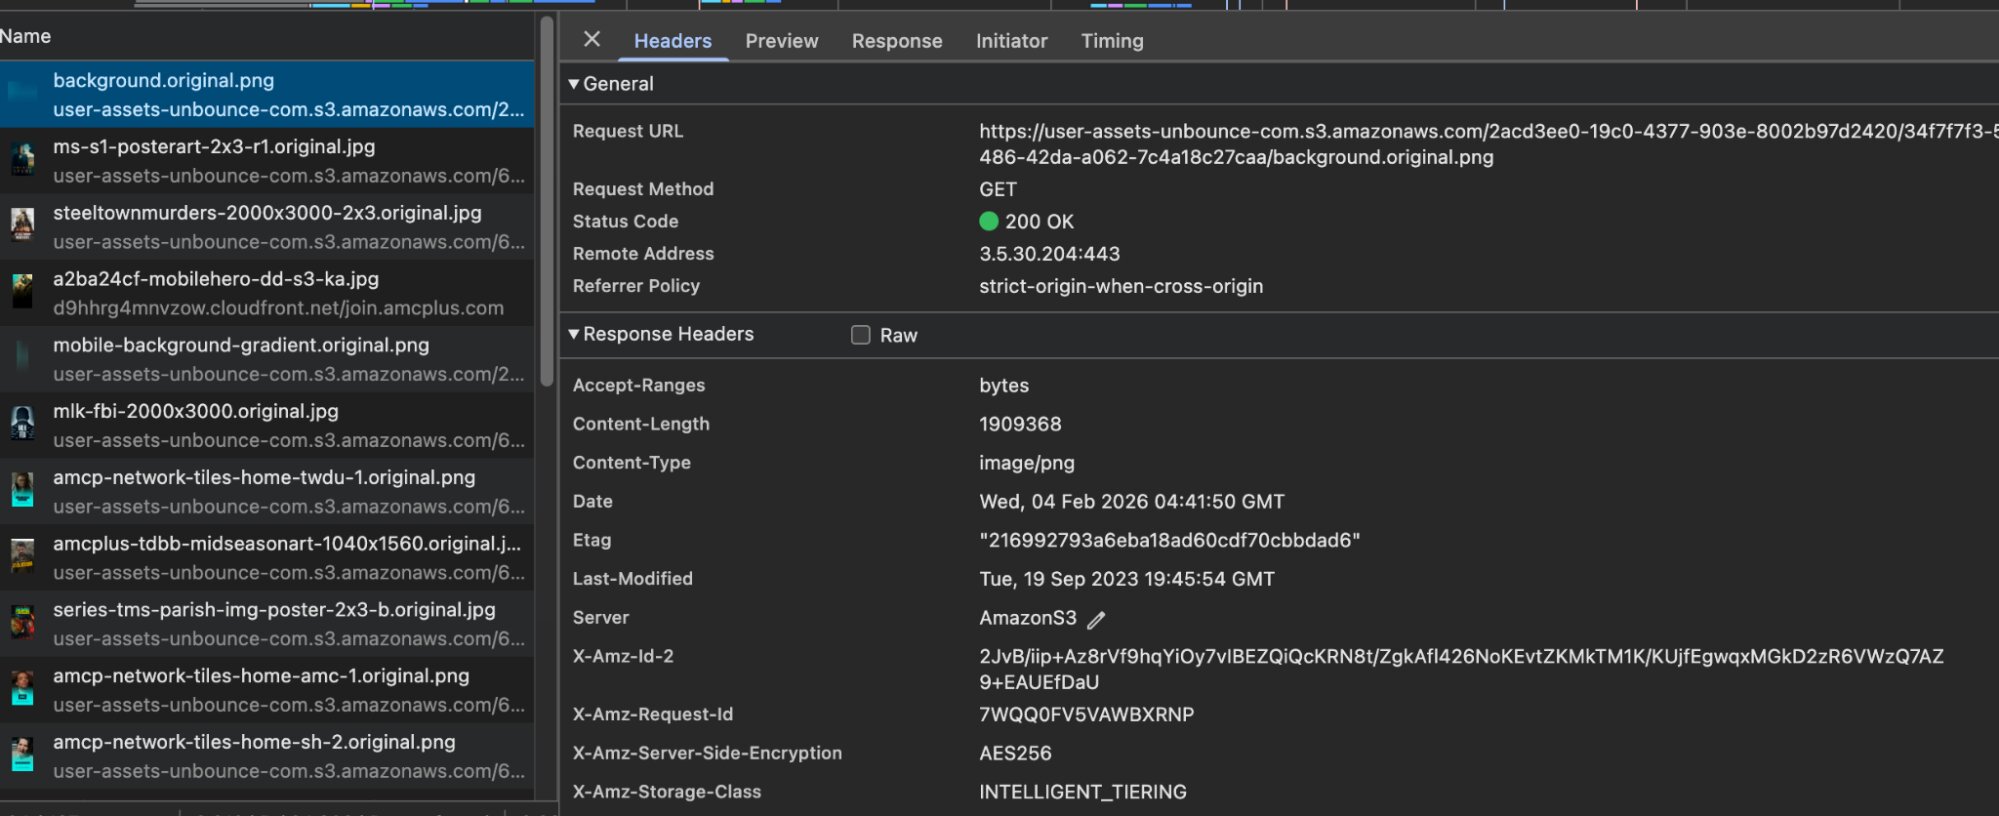This screenshot has height=816, width=1999.
Task: Click the Name column header
Action: tap(26, 36)
